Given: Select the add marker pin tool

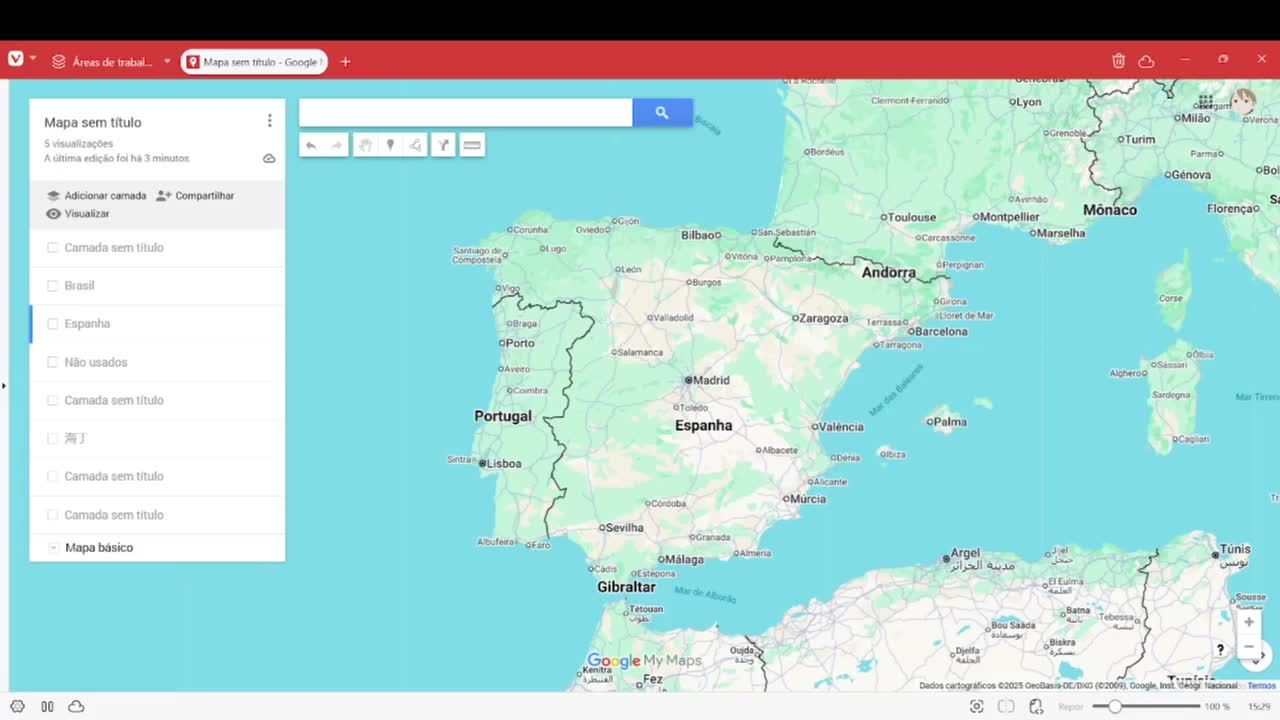Looking at the screenshot, I should tap(390, 146).
